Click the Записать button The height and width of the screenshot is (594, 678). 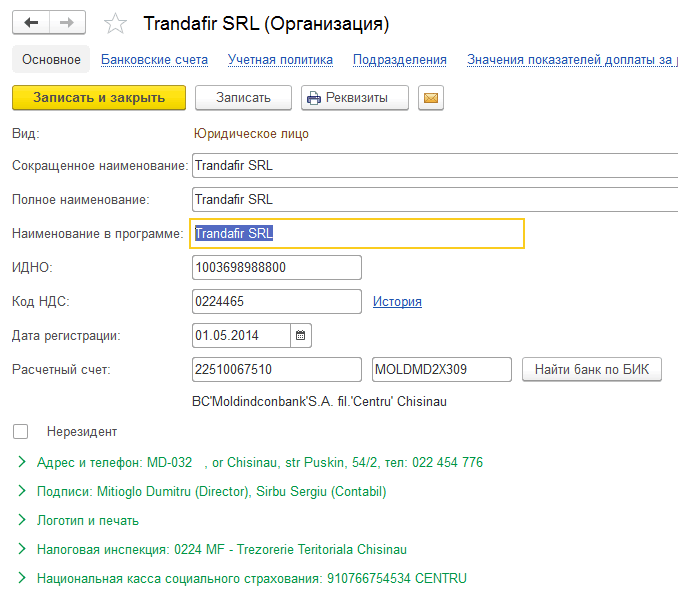[x=243, y=98]
